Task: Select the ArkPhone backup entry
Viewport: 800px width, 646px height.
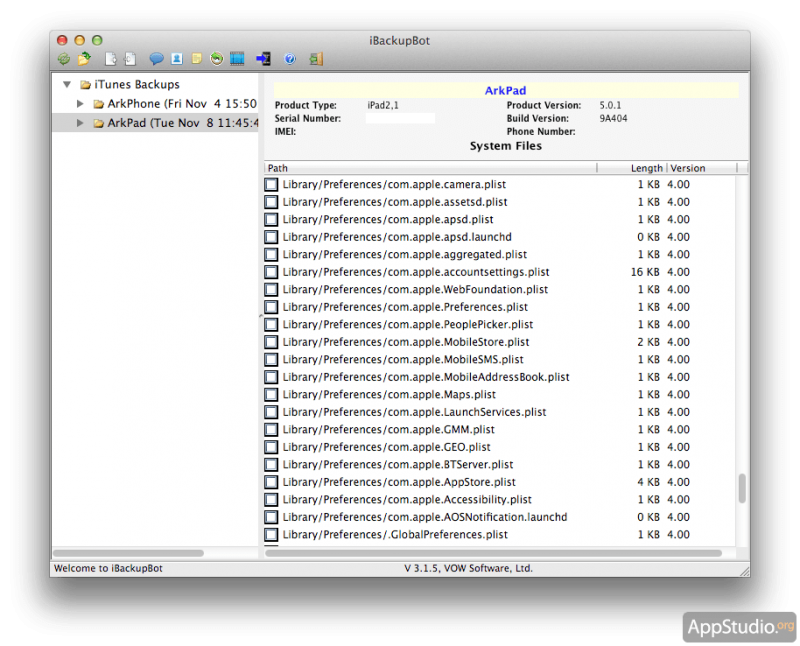Action: tap(182, 104)
